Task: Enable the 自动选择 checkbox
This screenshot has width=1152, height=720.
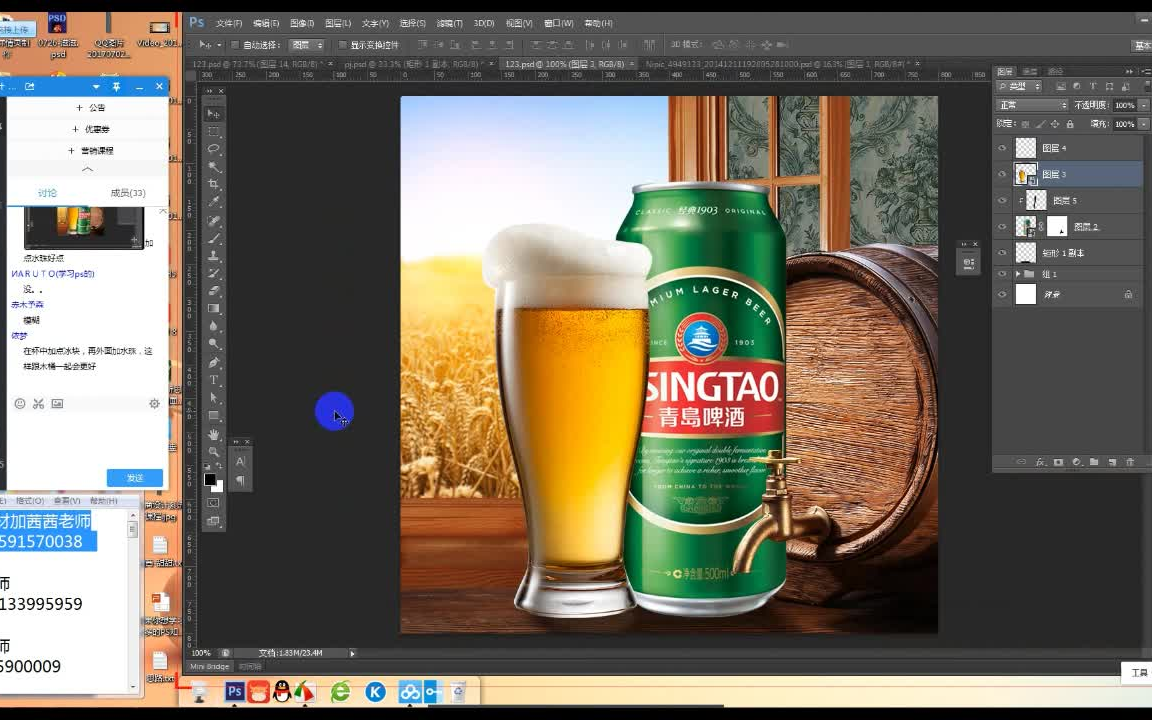Action: [x=235, y=45]
